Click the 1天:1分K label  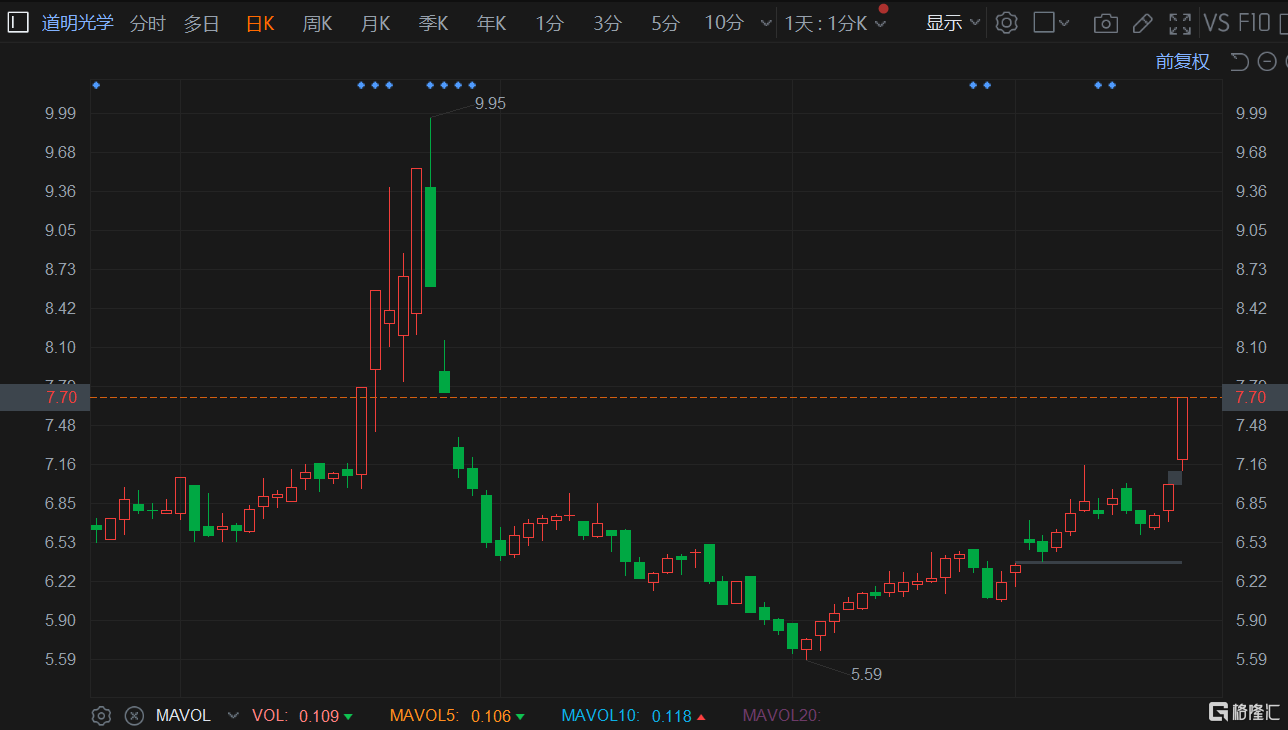pos(826,23)
